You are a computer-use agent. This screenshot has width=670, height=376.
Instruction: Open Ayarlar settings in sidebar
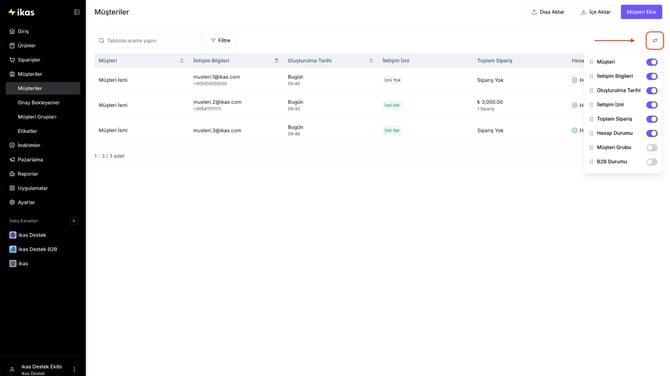click(x=26, y=203)
